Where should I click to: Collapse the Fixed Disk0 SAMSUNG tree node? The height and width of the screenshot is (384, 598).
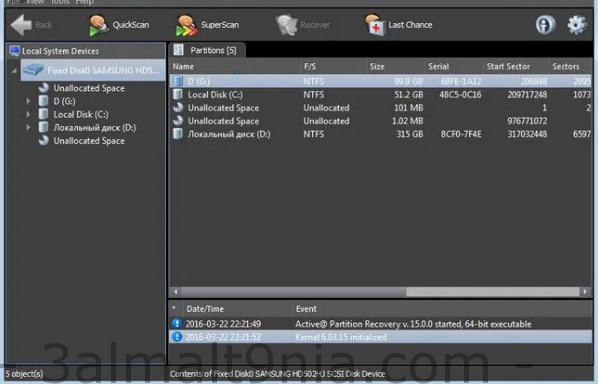(14, 71)
